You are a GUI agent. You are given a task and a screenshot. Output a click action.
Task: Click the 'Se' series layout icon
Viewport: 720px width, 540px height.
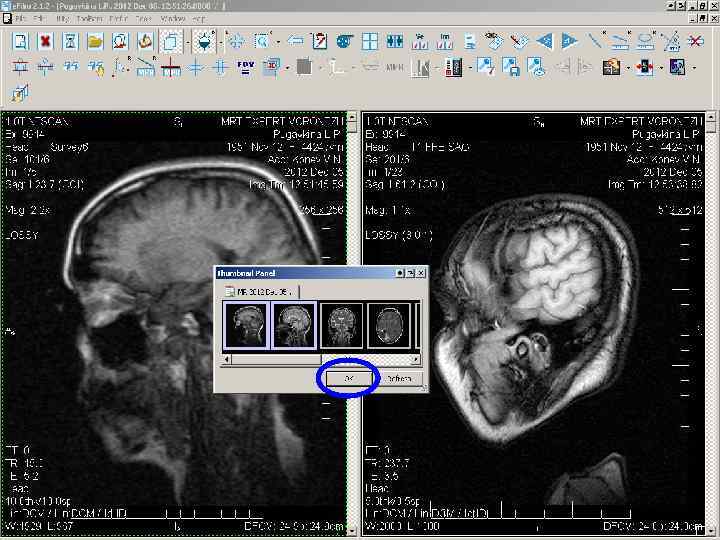(x=420, y=41)
